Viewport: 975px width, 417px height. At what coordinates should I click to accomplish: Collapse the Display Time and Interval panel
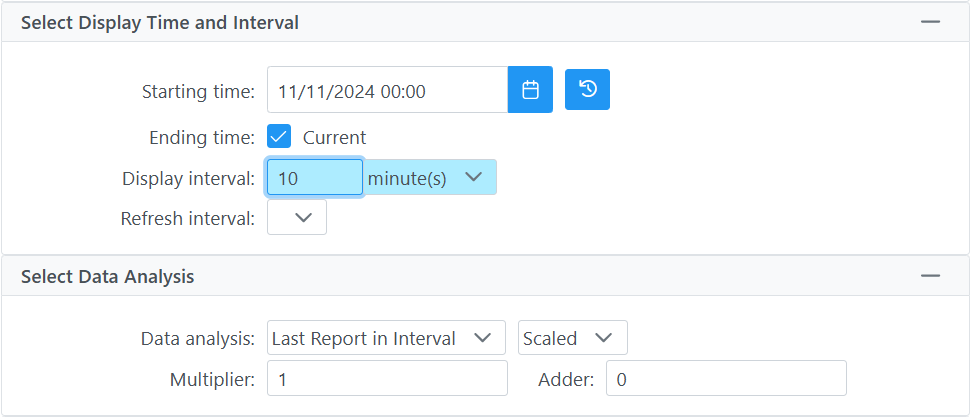pyautogui.click(x=930, y=22)
